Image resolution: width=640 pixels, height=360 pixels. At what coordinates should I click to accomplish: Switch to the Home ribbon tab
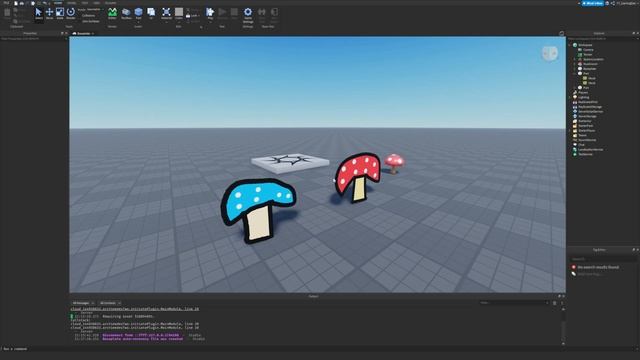coord(58,3)
